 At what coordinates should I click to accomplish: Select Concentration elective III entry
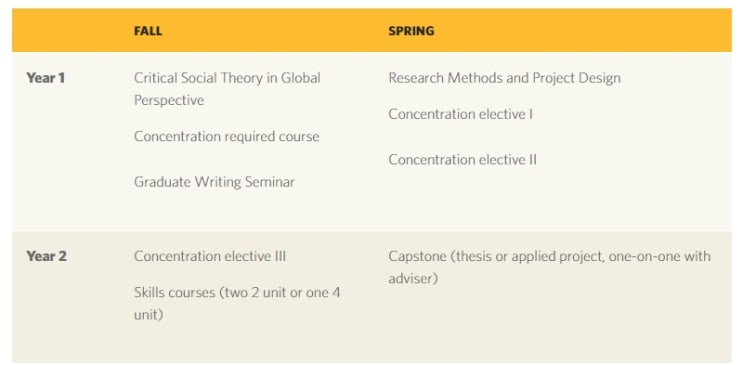(x=210, y=256)
